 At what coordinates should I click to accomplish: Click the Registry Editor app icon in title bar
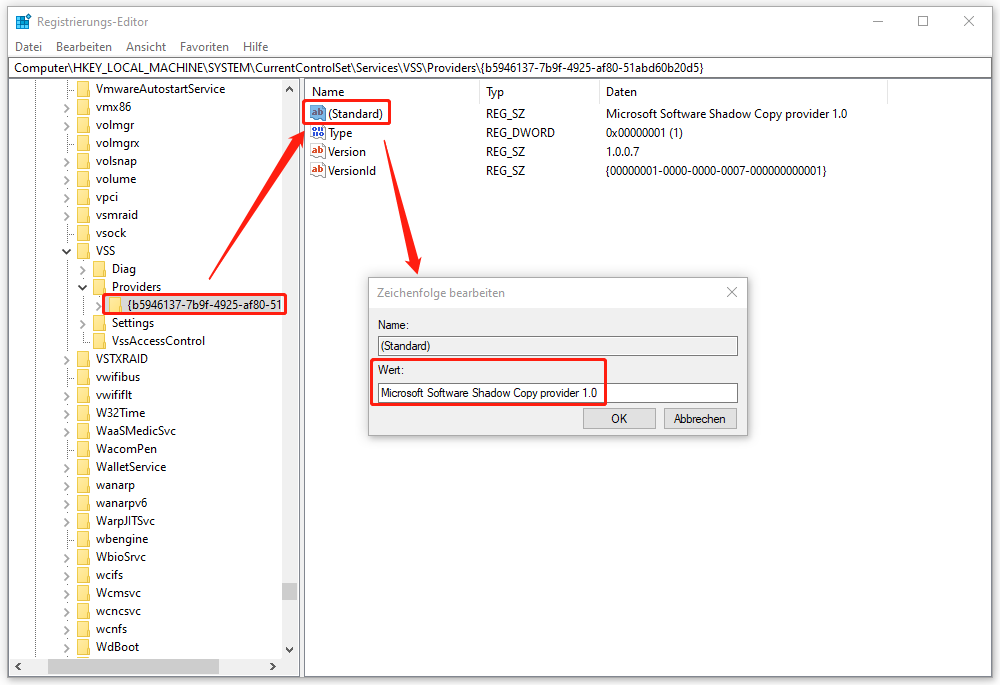24,21
